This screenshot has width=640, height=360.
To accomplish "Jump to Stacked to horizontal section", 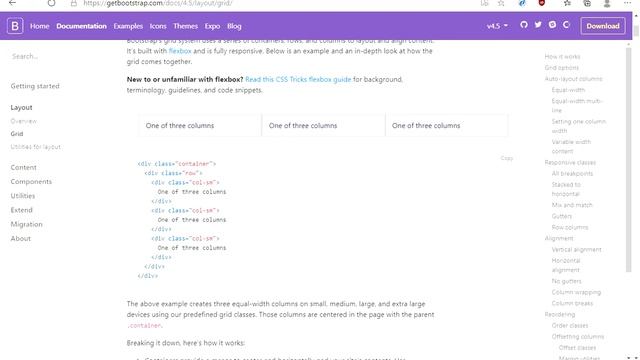I will 566,189.
